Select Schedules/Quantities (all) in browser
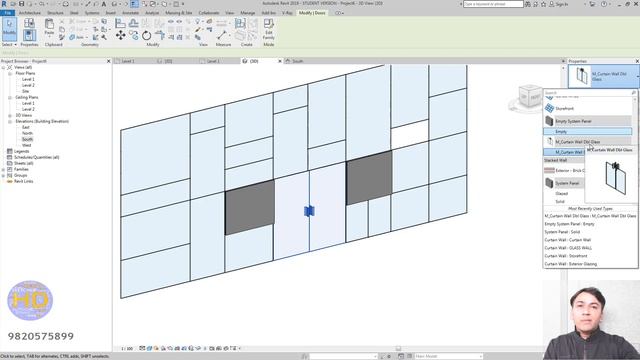 (x=36, y=157)
